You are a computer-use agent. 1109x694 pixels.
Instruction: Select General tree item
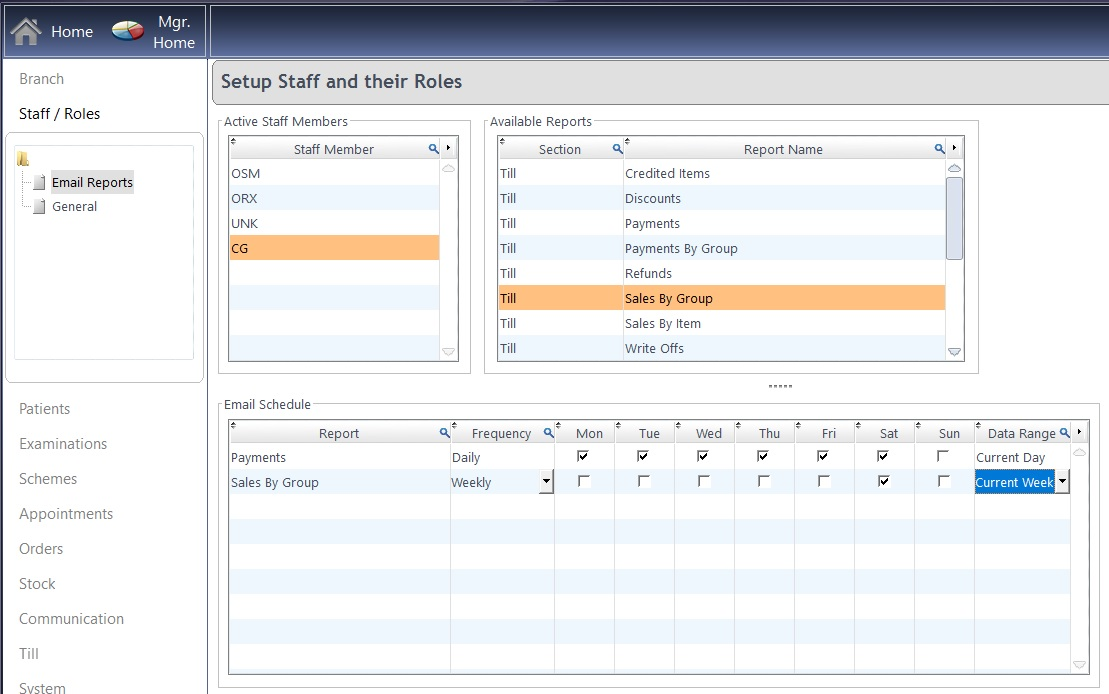74,207
